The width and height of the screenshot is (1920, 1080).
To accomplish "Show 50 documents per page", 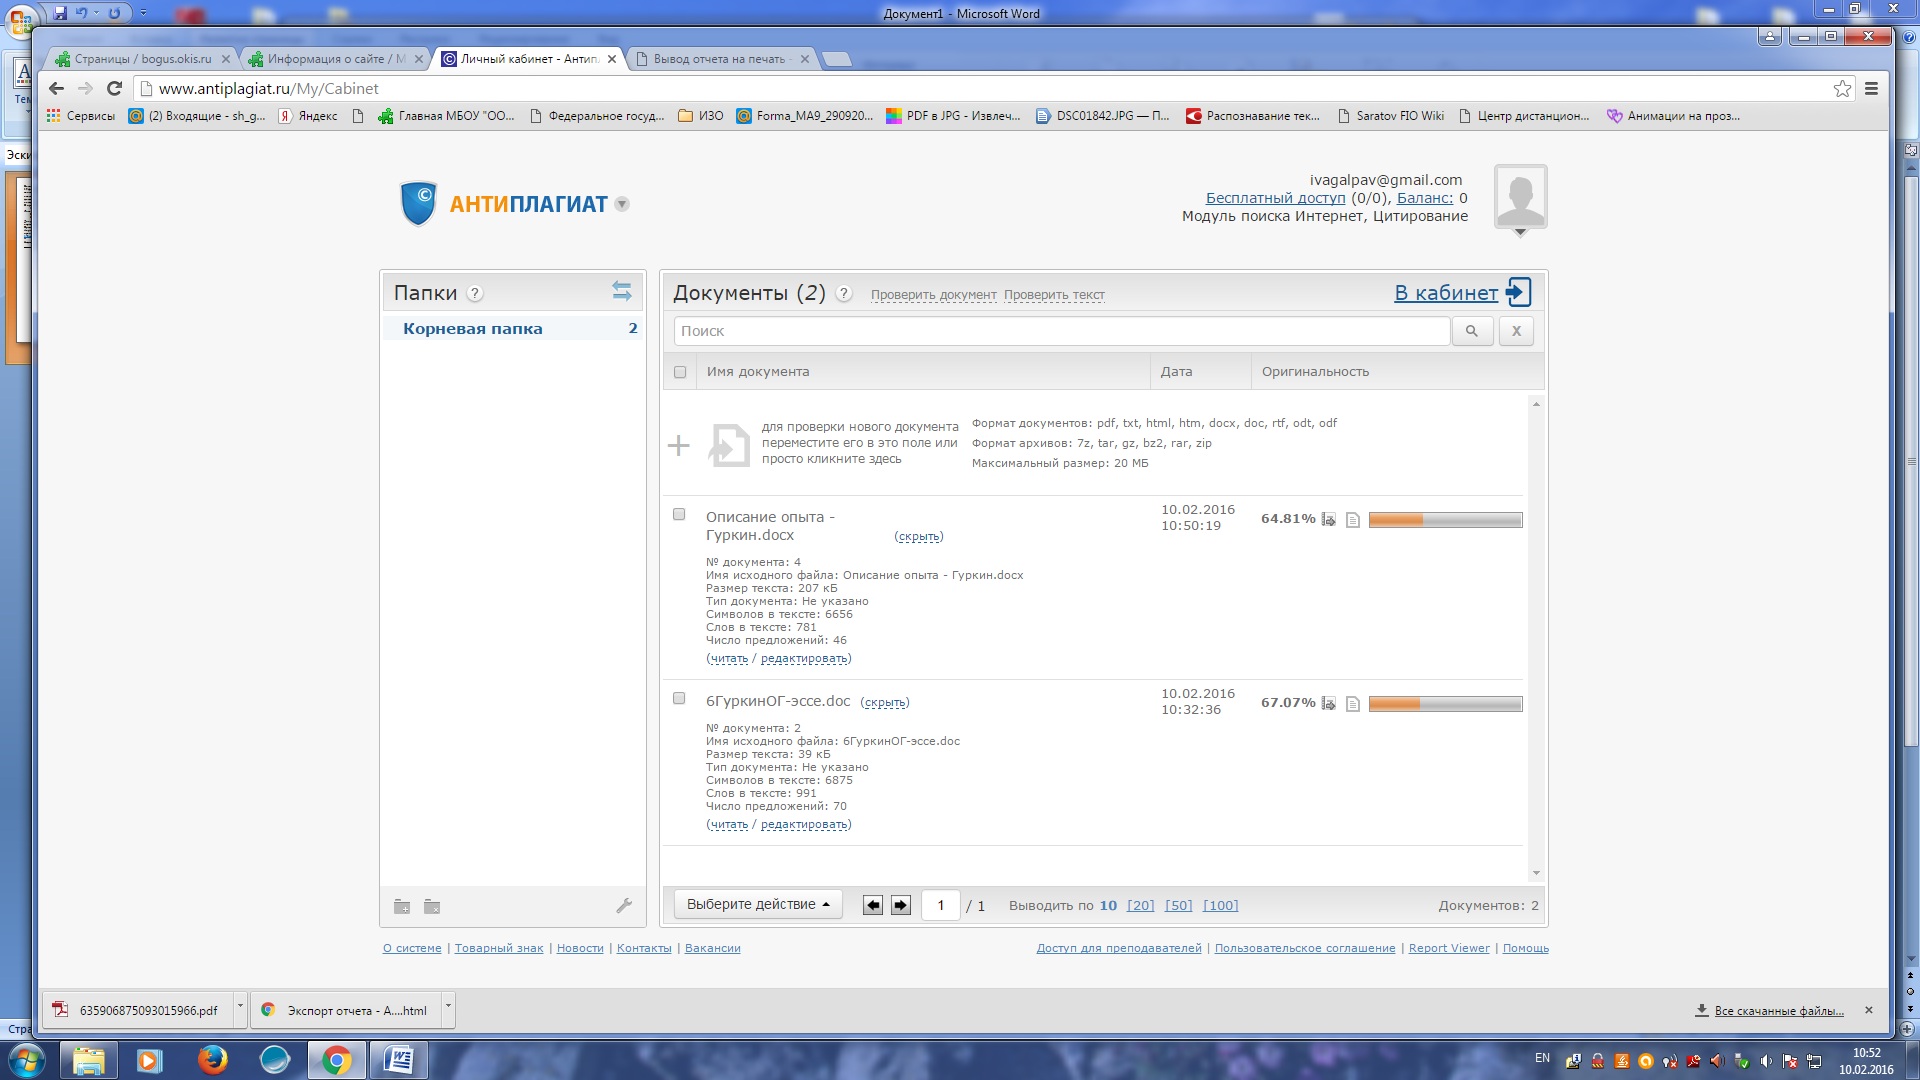I will coord(1178,906).
